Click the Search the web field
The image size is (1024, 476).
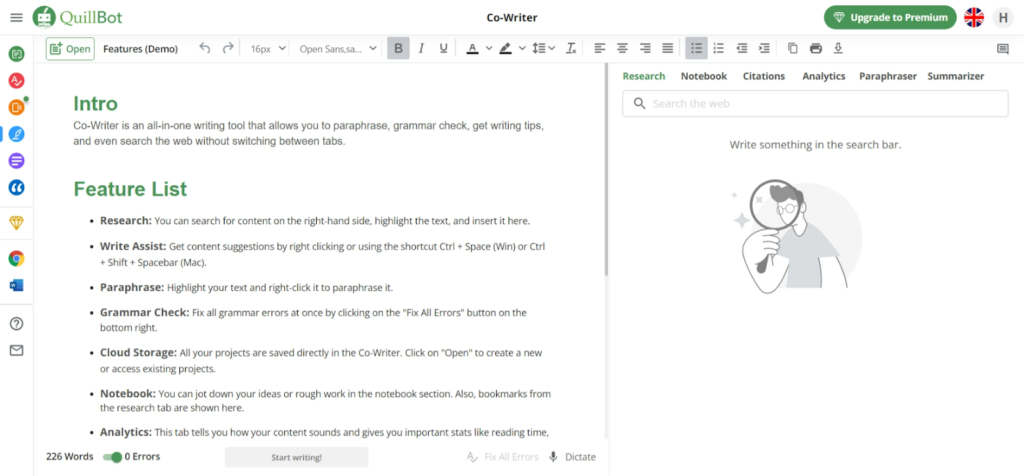pyautogui.click(x=815, y=104)
